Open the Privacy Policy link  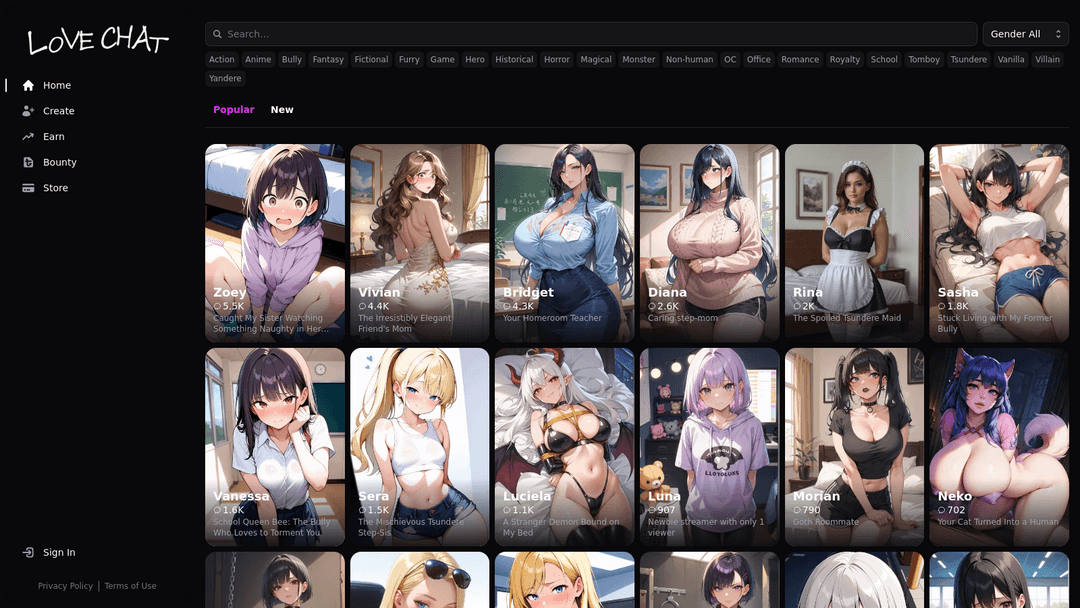(x=65, y=586)
